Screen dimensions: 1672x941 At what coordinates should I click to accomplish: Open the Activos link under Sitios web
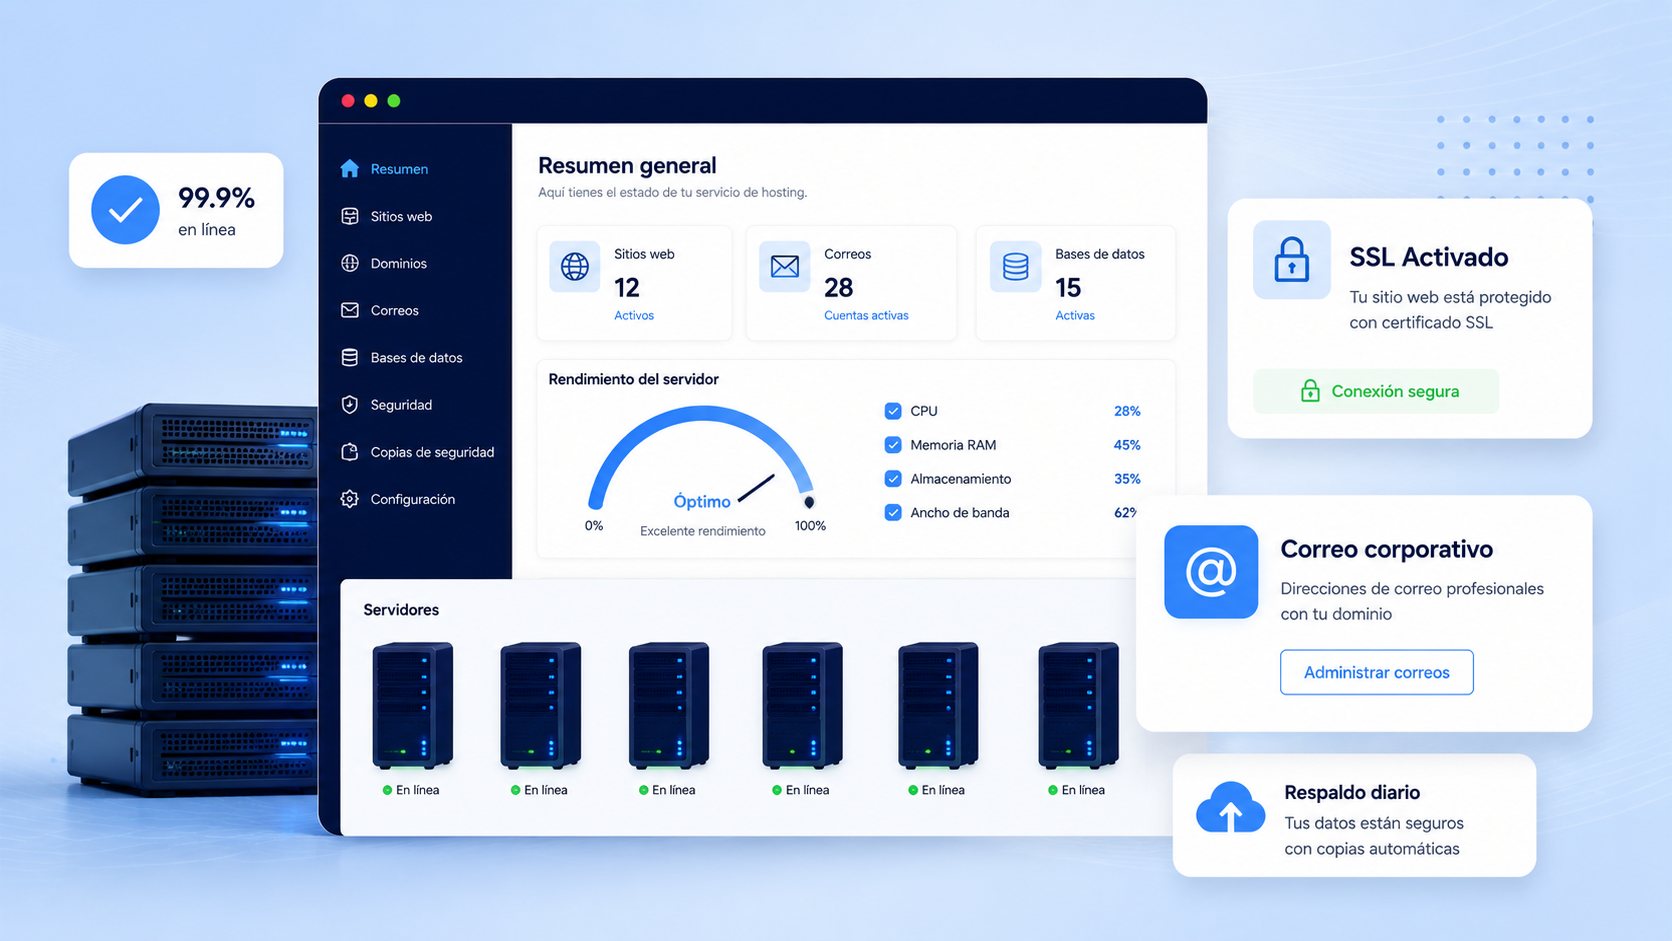pos(634,315)
